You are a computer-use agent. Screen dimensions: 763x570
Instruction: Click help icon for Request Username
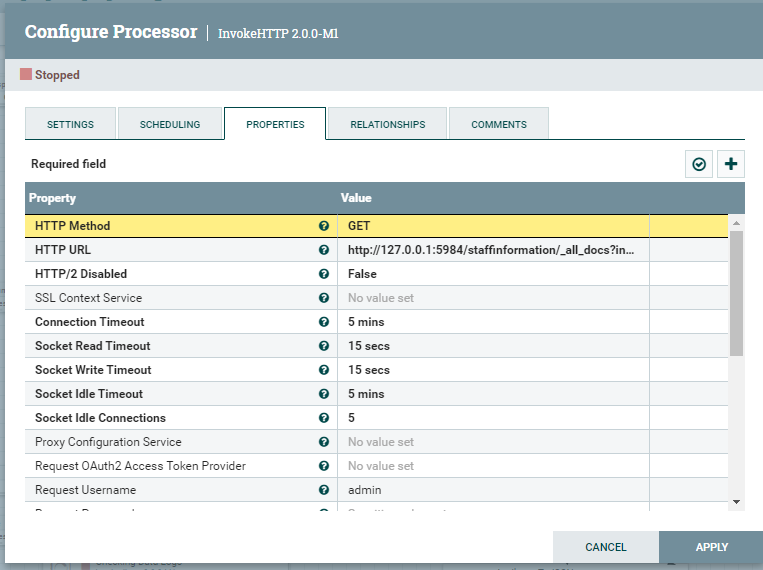pyautogui.click(x=324, y=490)
